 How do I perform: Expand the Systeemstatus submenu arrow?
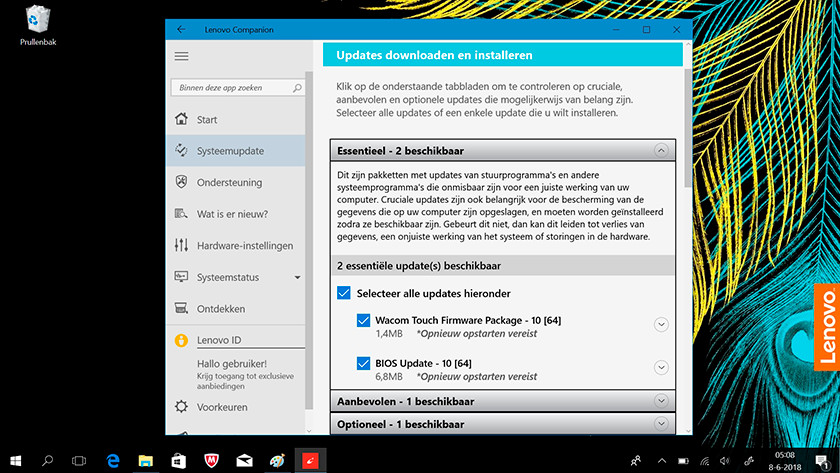coord(297,277)
